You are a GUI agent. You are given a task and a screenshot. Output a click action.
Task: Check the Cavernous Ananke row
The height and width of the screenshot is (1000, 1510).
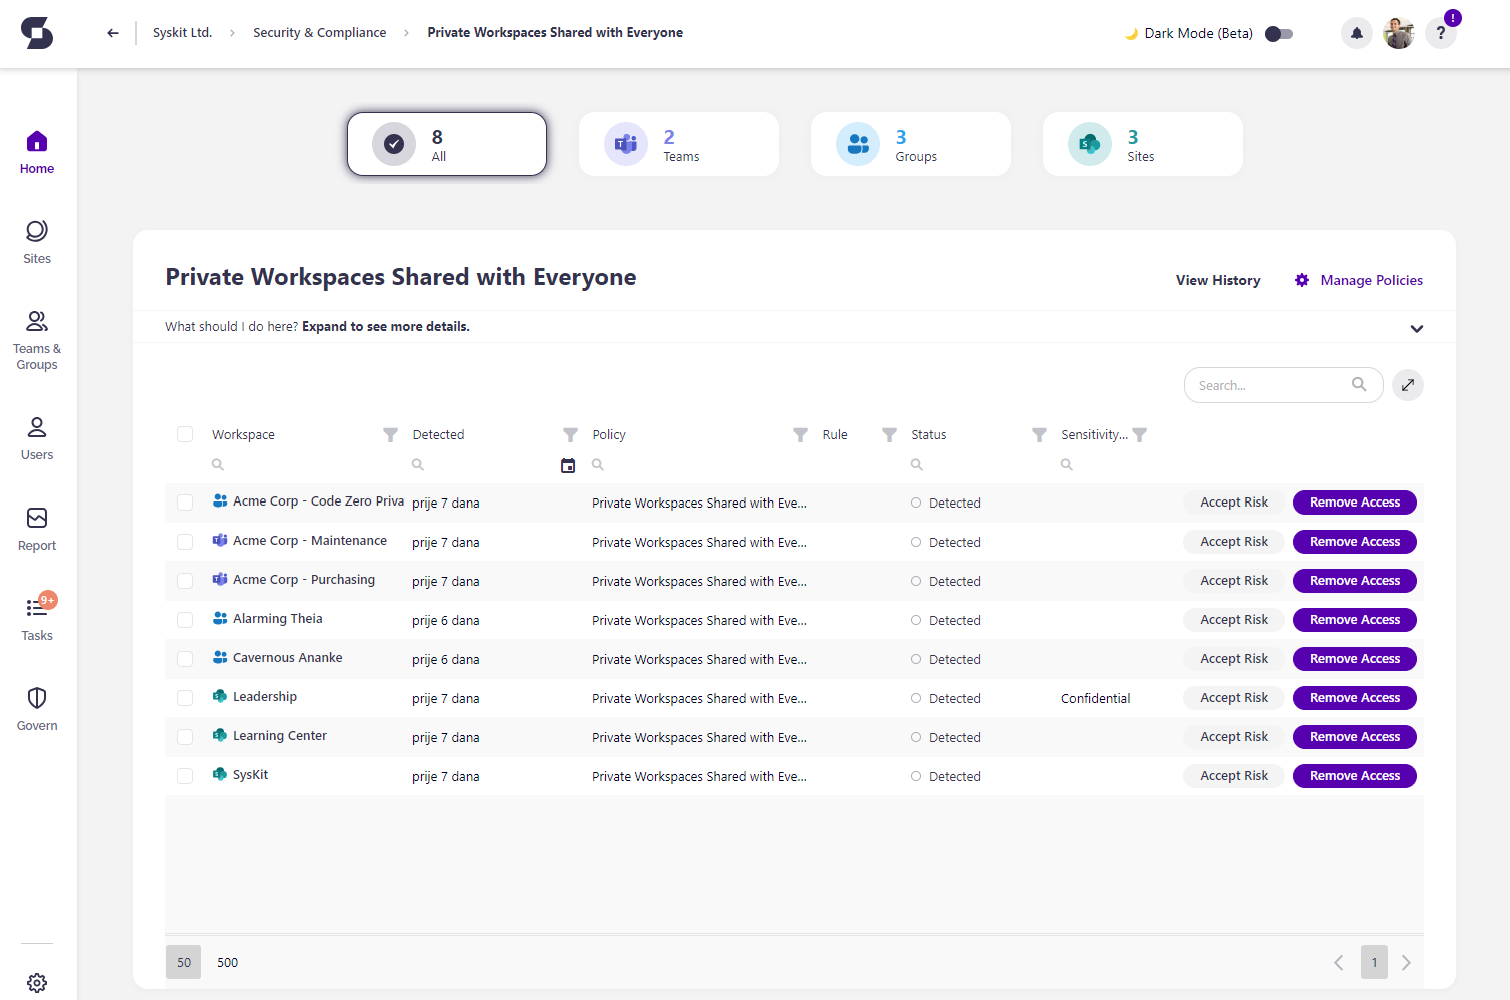coord(185,659)
